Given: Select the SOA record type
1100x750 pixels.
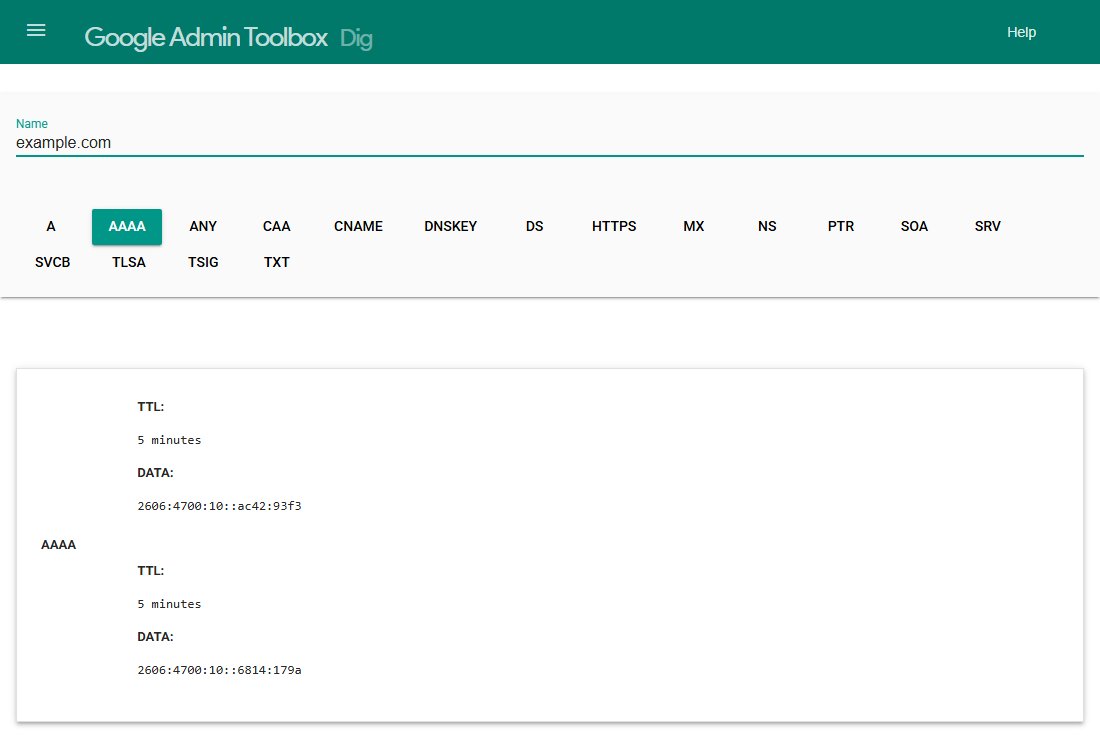Looking at the screenshot, I should tap(914, 227).
